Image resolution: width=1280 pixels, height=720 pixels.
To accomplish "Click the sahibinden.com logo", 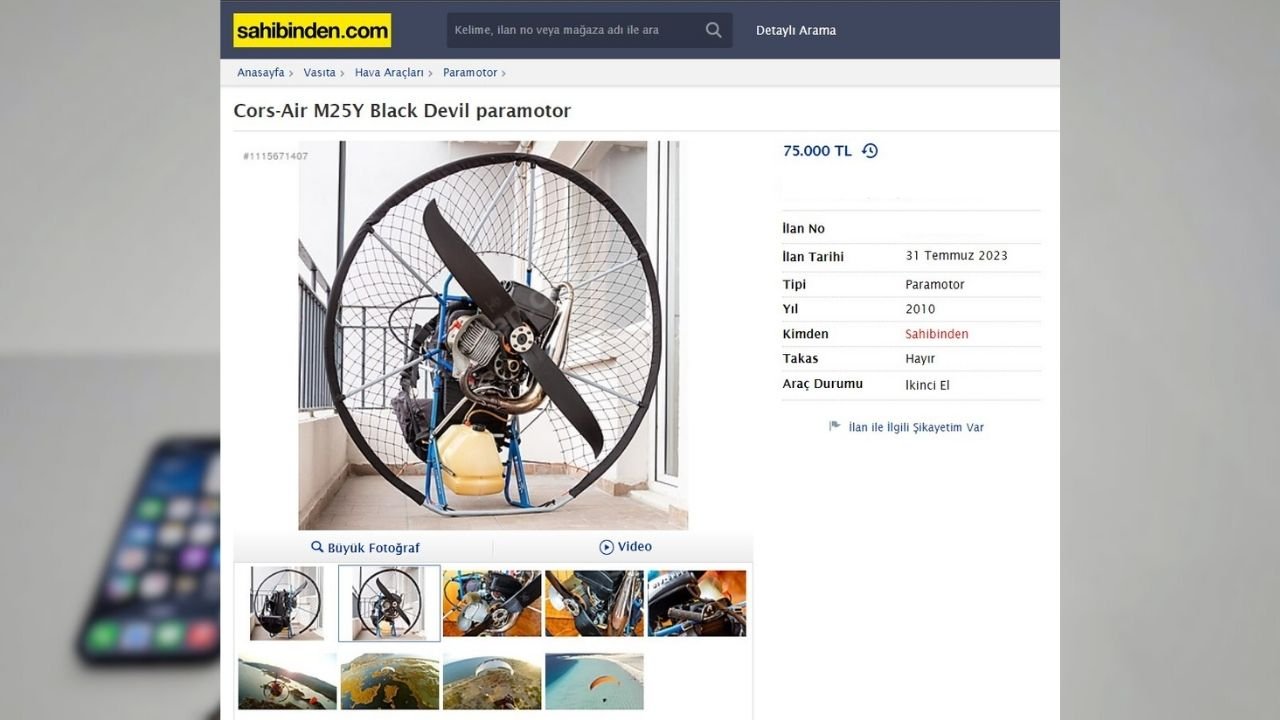I will 312,30.
